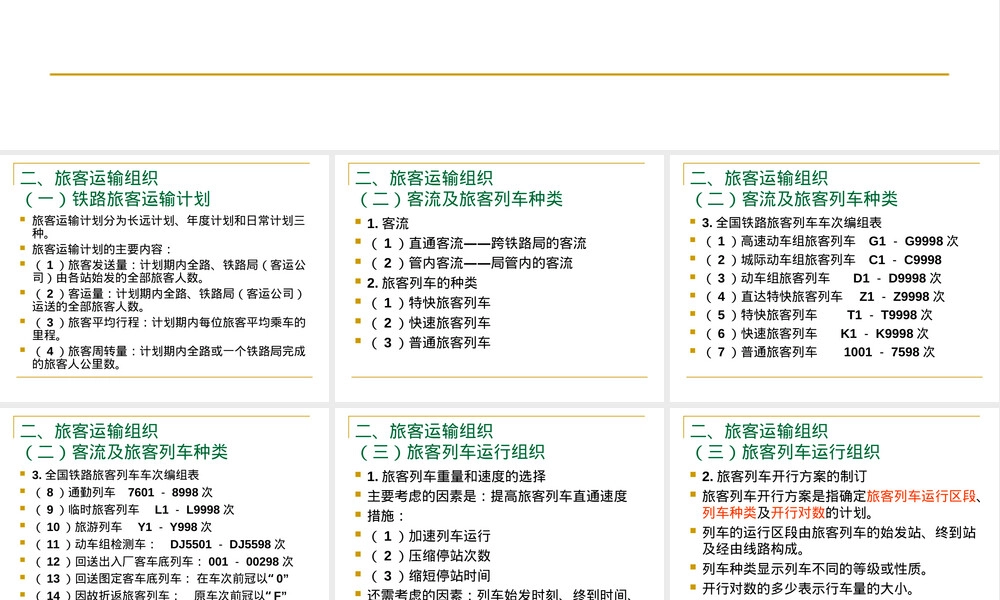1000x600 pixels.
Task: Select the line 主要考虑的因素是：提高旅客列车直通速度
Action: point(497,497)
